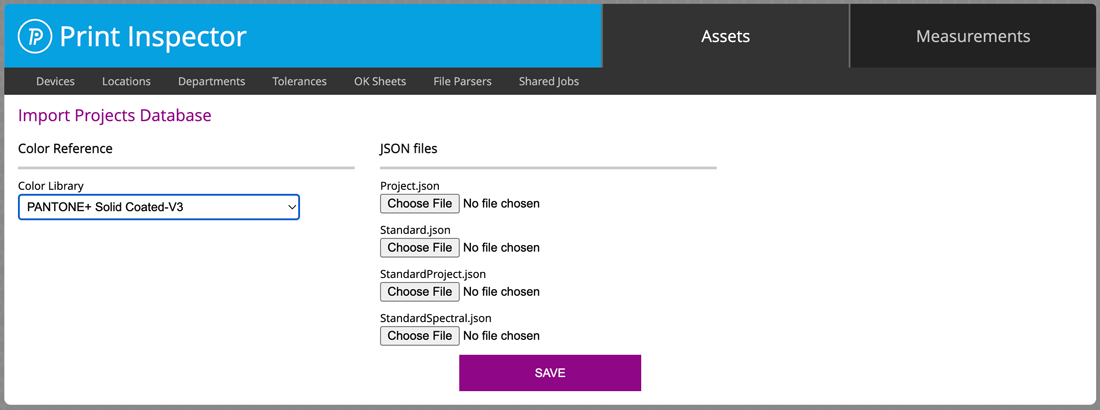1100x410 pixels.
Task: Choose a file for Project.json
Action: (x=420, y=204)
